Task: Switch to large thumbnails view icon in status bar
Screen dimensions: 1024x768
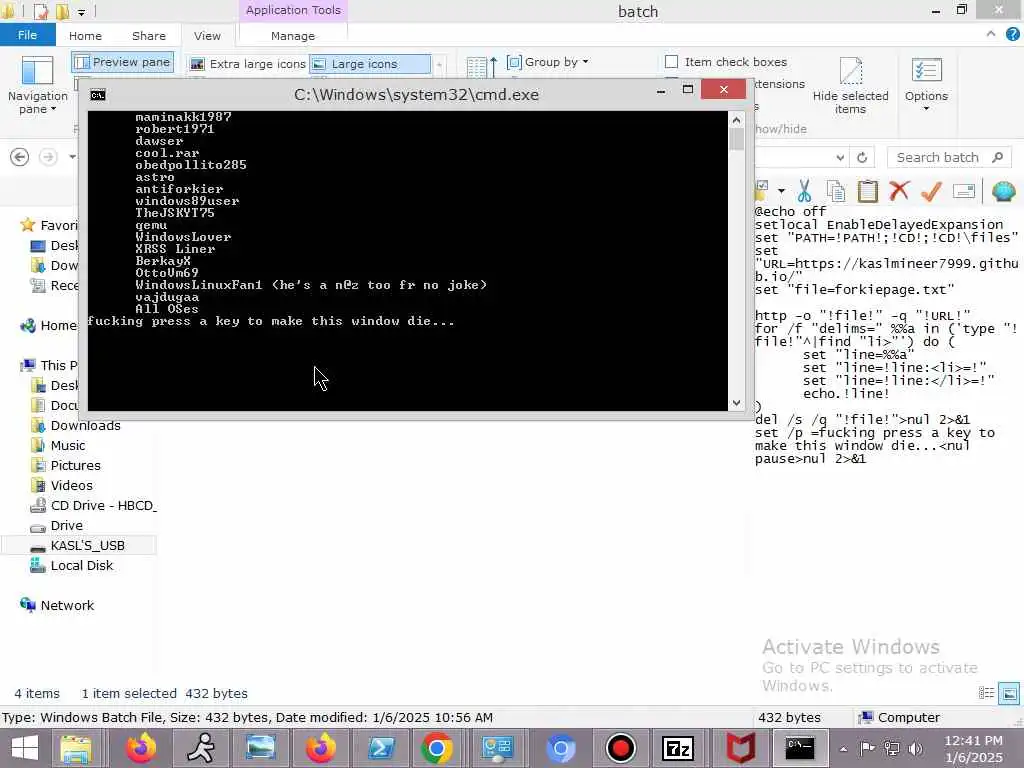Action: [1009, 693]
